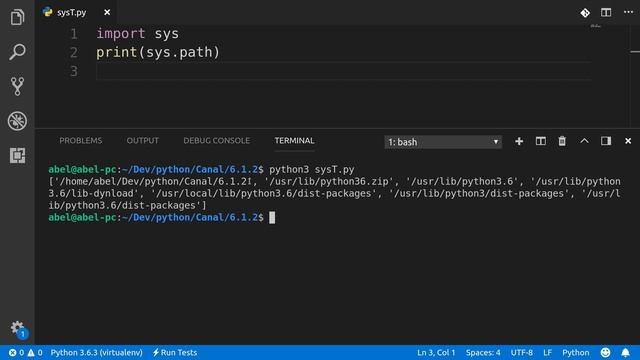Viewport: 640px width, 360px height.
Task: Click on line 1 'import sys' code
Action: pos(138,33)
